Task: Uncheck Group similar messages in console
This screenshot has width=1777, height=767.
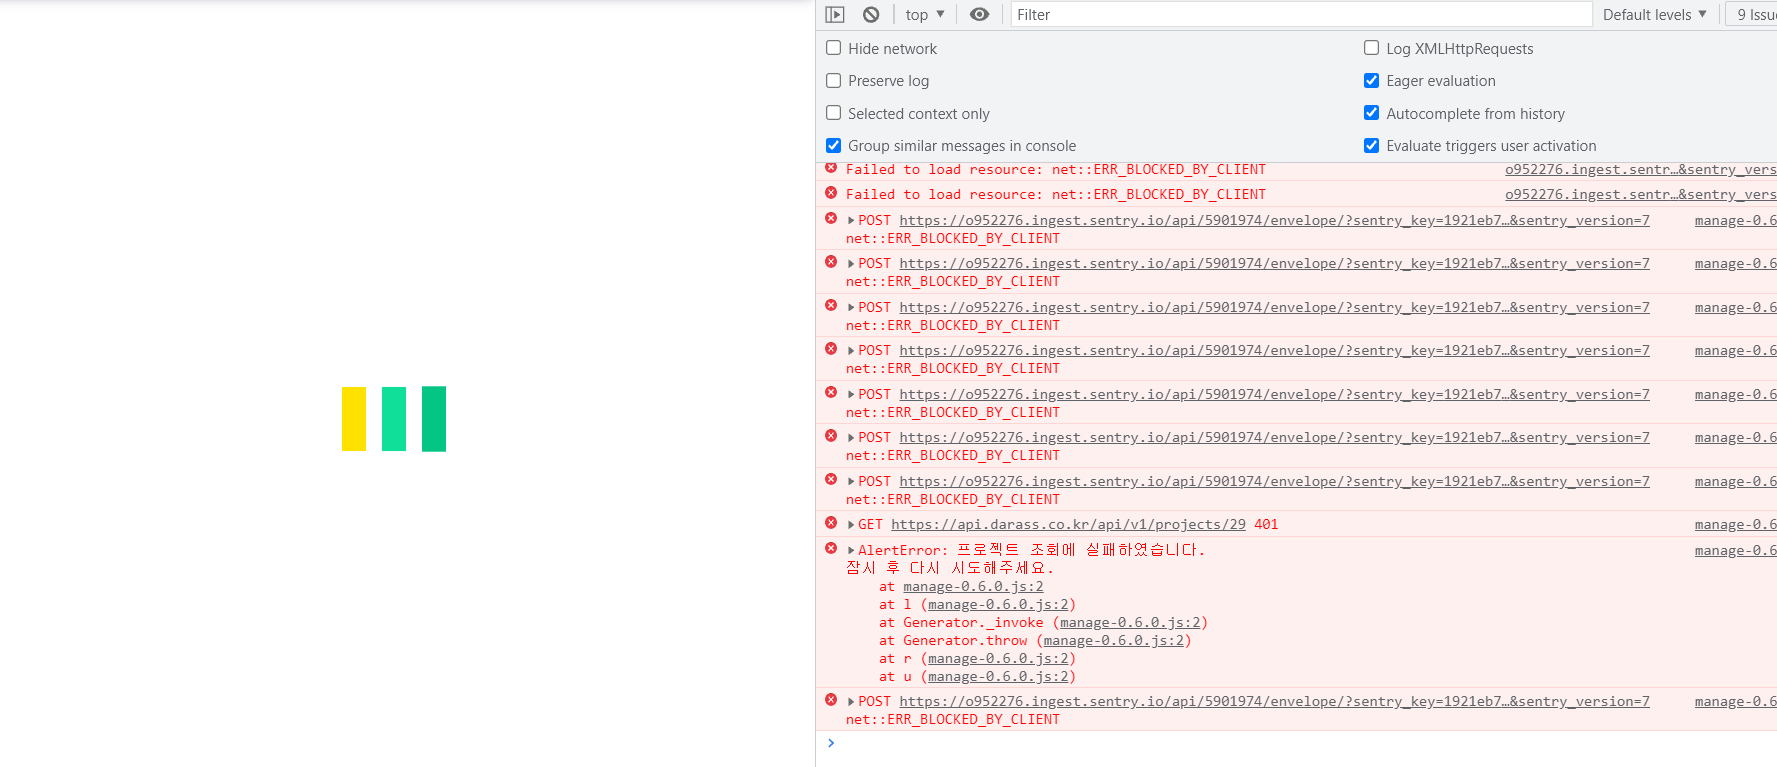Action: pos(834,145)
